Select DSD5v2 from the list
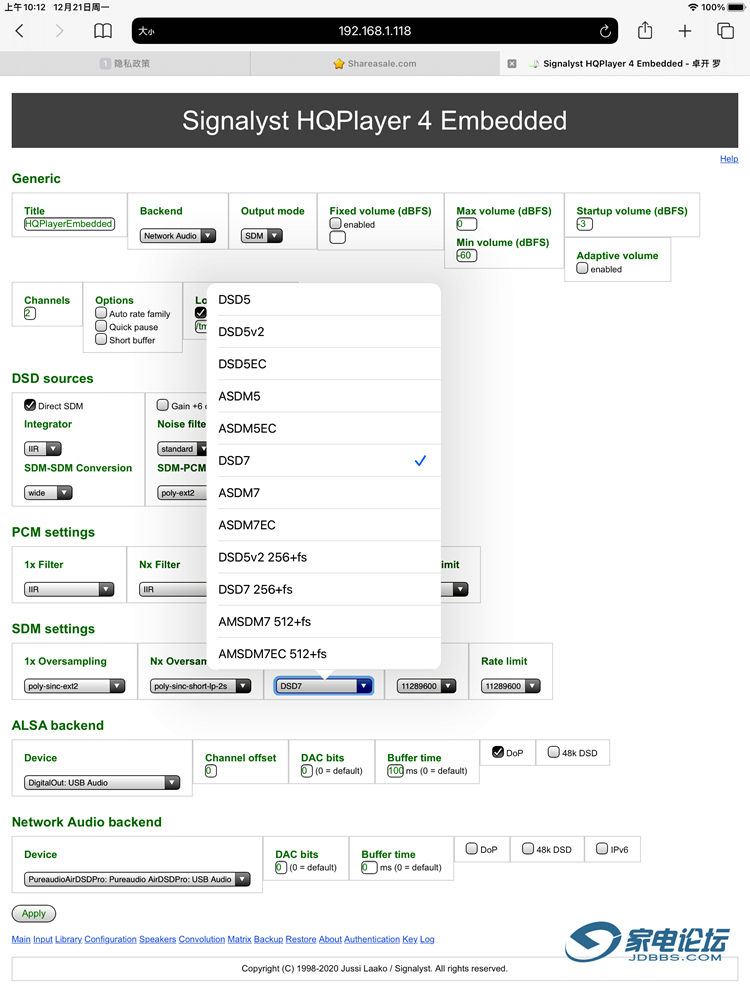 pyautogui.click(x=324, y=332)
